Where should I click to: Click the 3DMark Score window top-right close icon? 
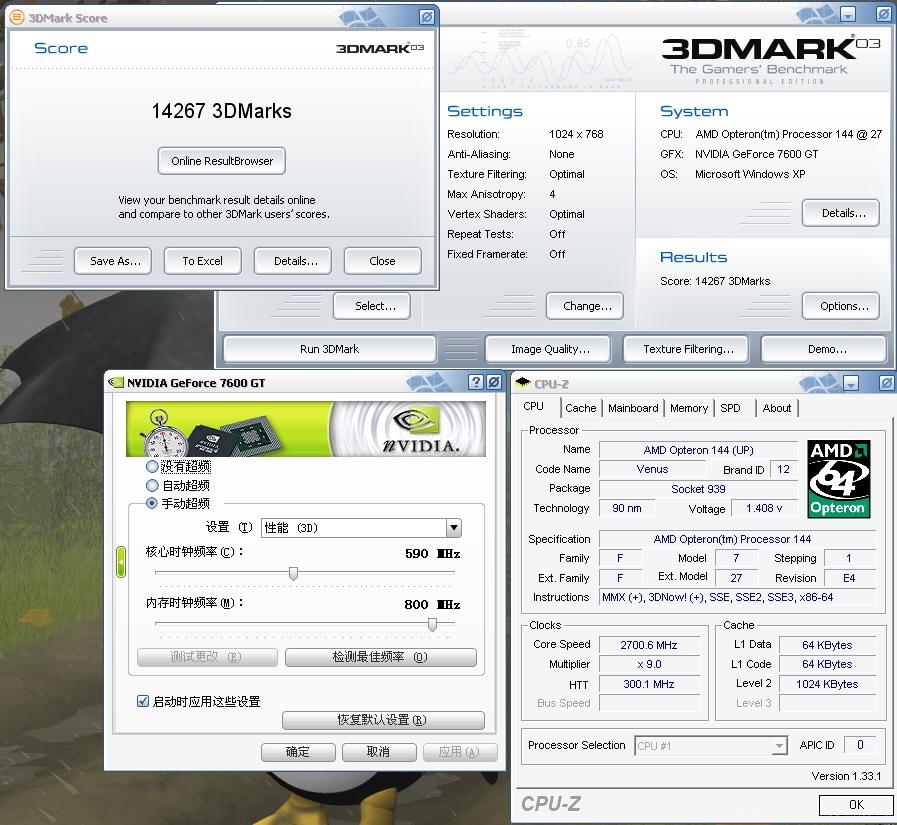pyautogui.click(x=426, y=17)
